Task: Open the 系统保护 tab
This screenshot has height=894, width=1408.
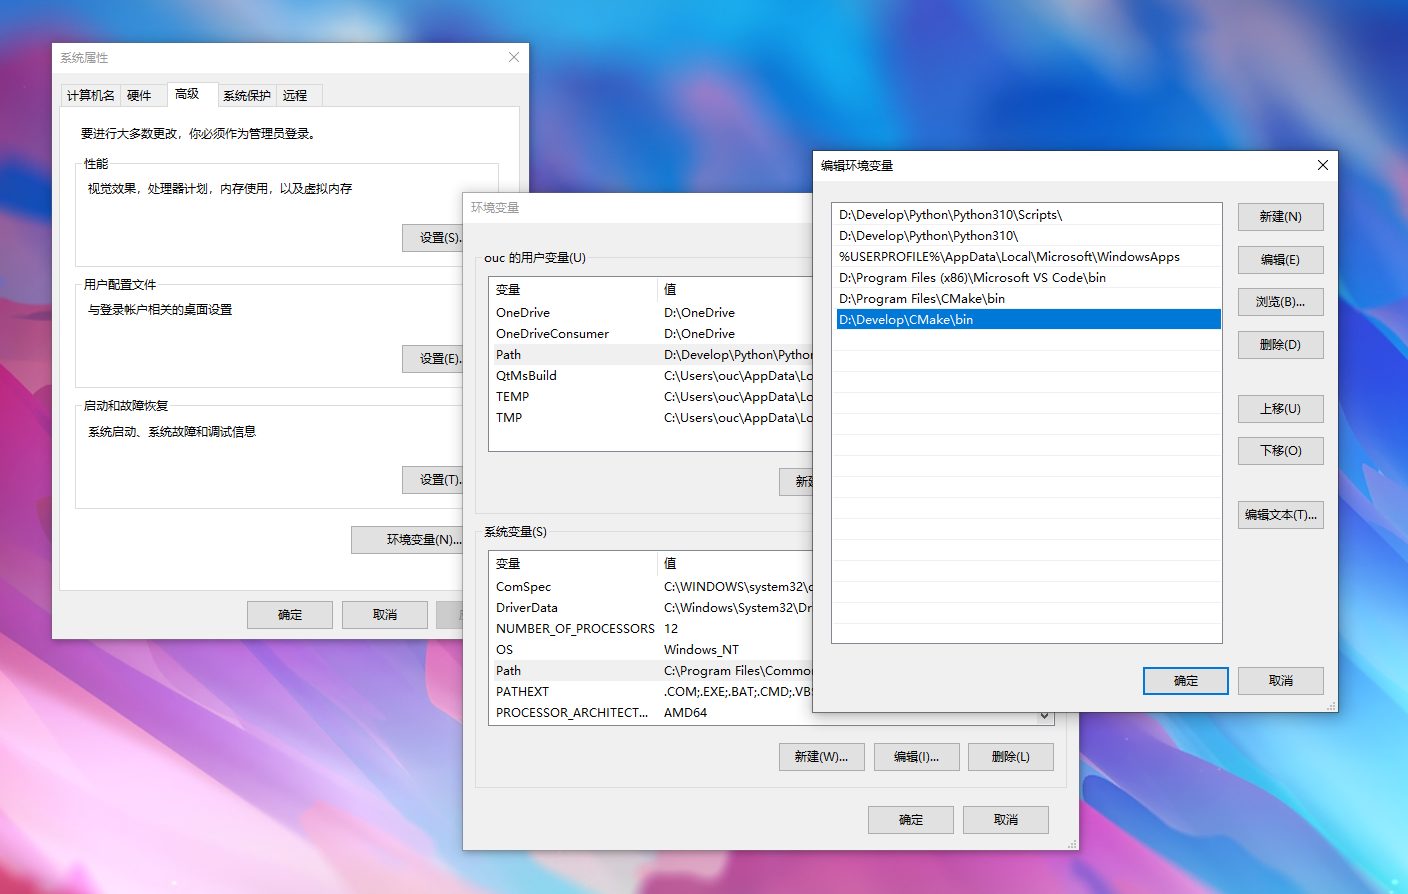Action: [246, 94]
